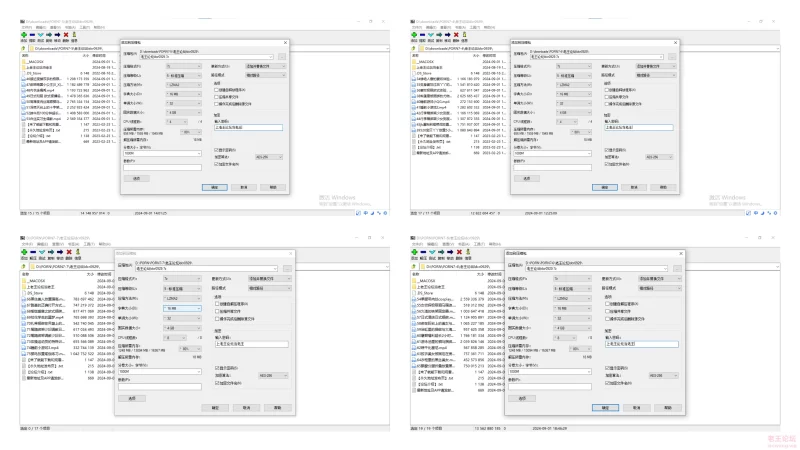Open View menu in top-right window
This screenshot has width=800, height=450.
point(445,28)
